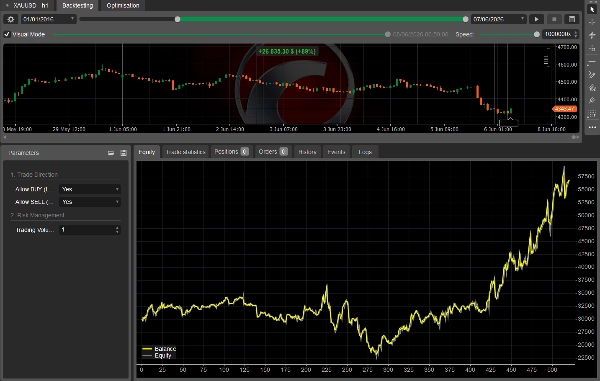
Task: Select the pin marker drawing tool
Action: pos(592,101)
